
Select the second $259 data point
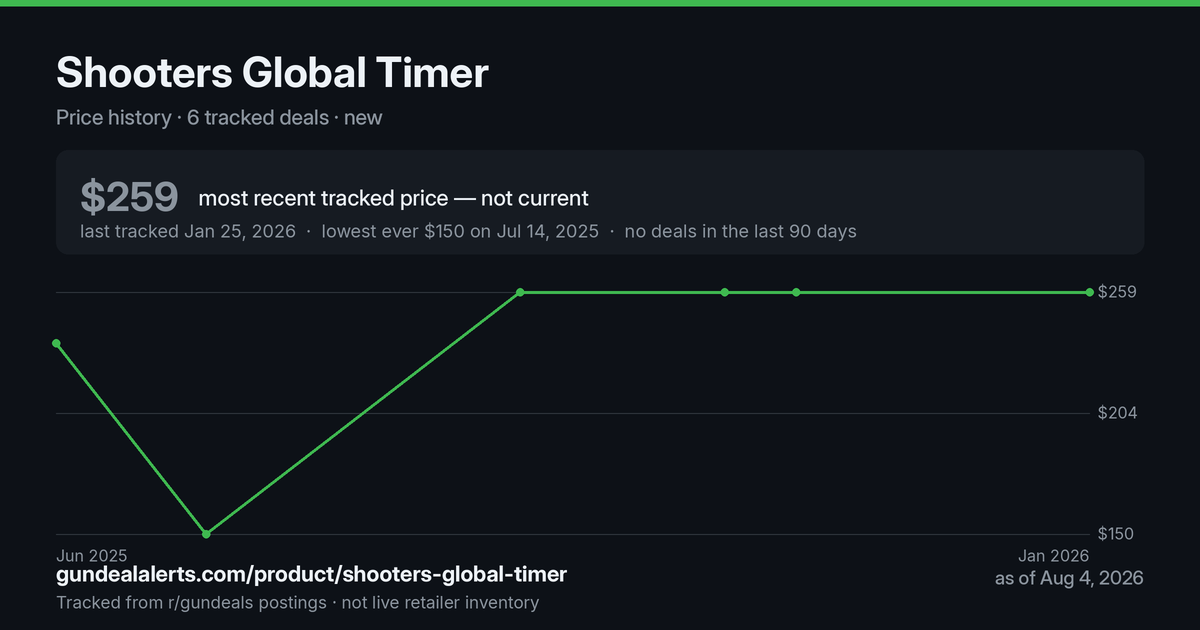click(x=725, y=292)
